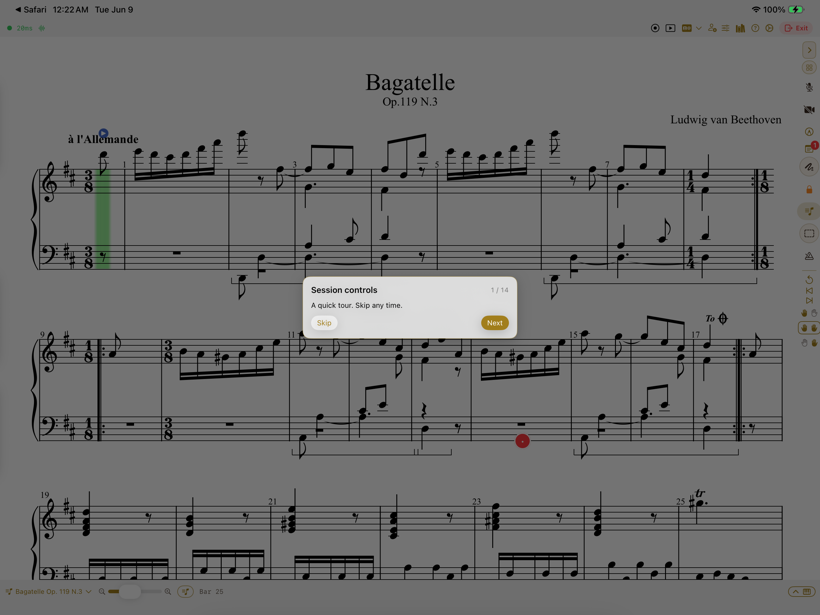Click the zoom out magnifier icon
The height and width of the screenshot is (615, 820).
102,591
